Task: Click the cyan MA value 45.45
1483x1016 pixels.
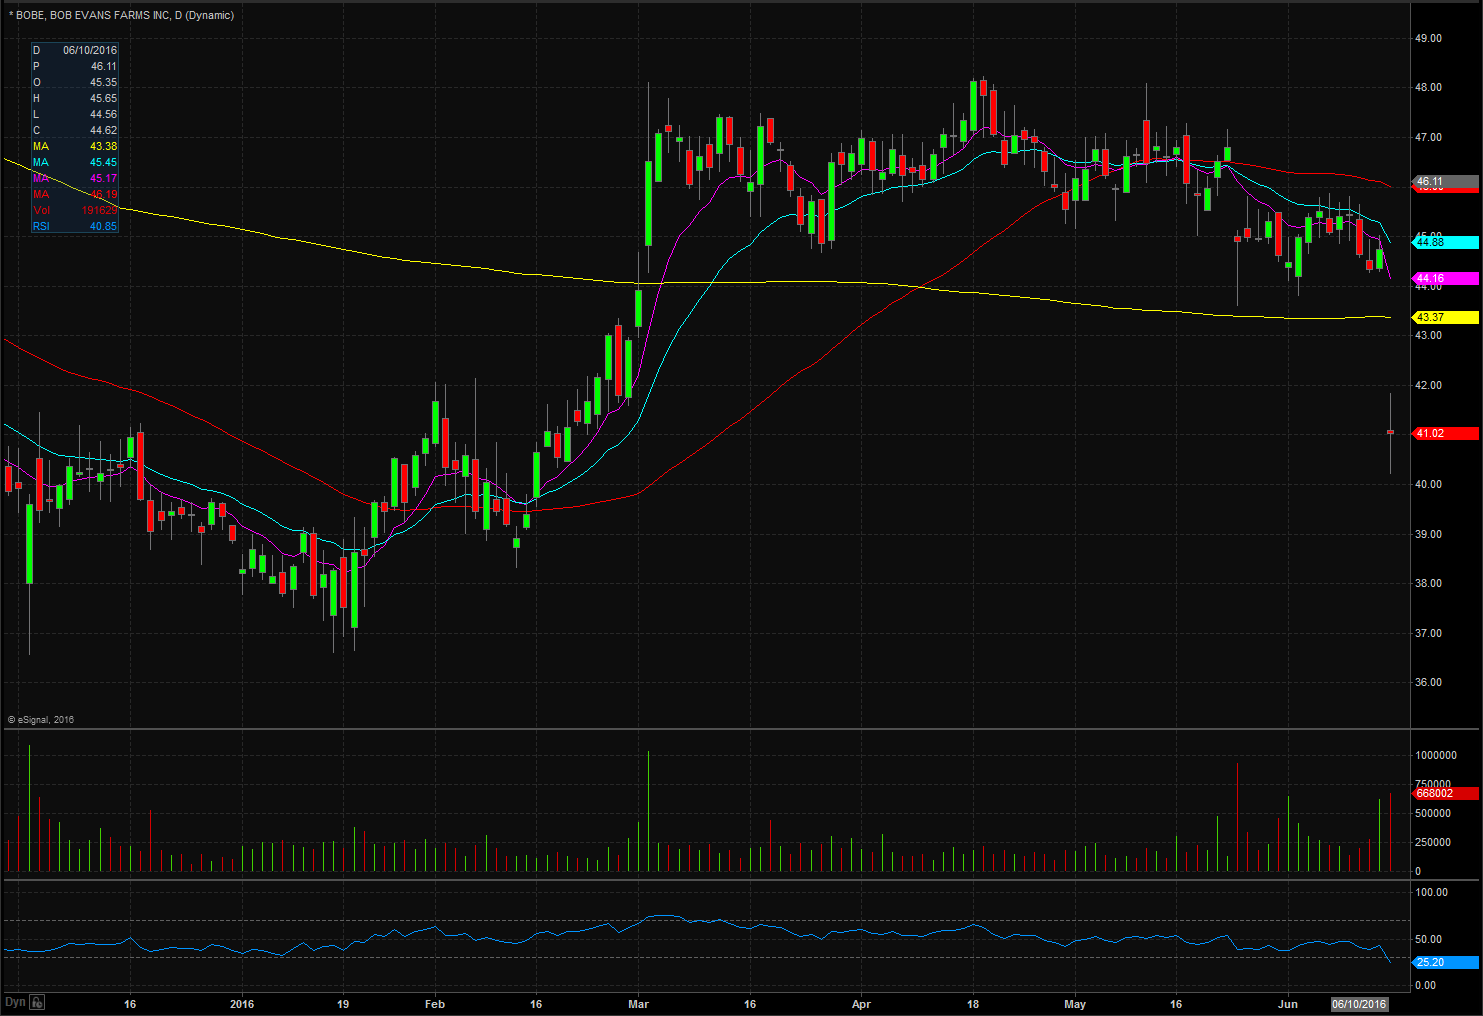Action: click(x=104, y=162)
